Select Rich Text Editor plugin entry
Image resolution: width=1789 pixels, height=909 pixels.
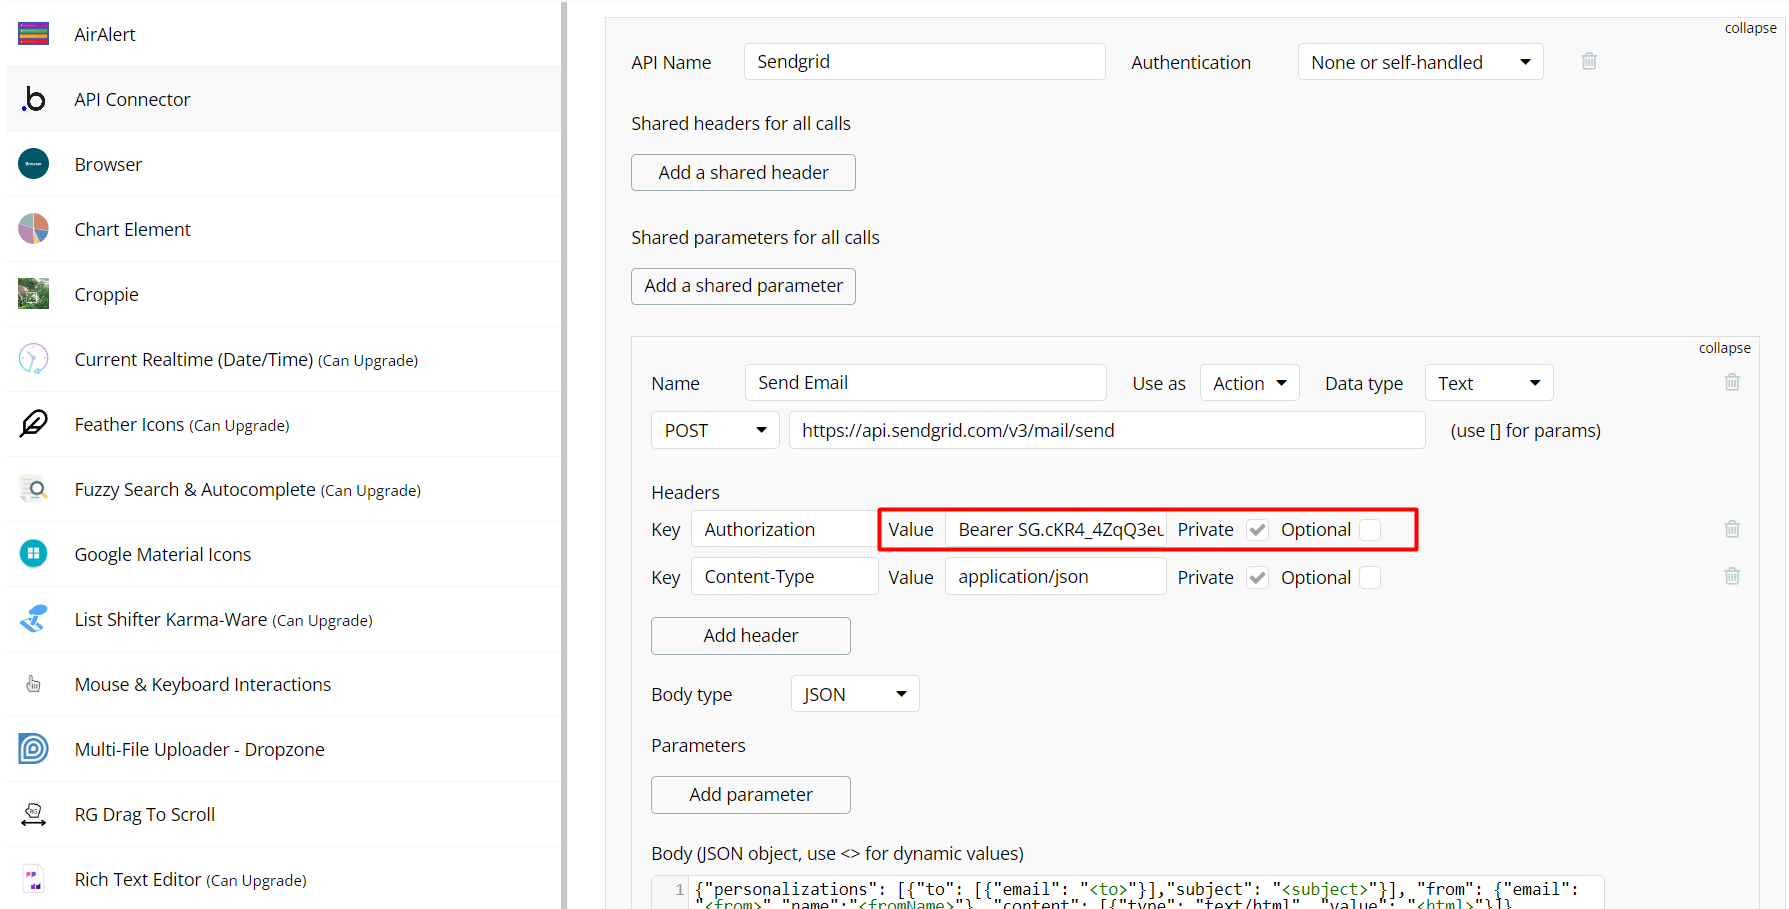click(x=284, y=879)
